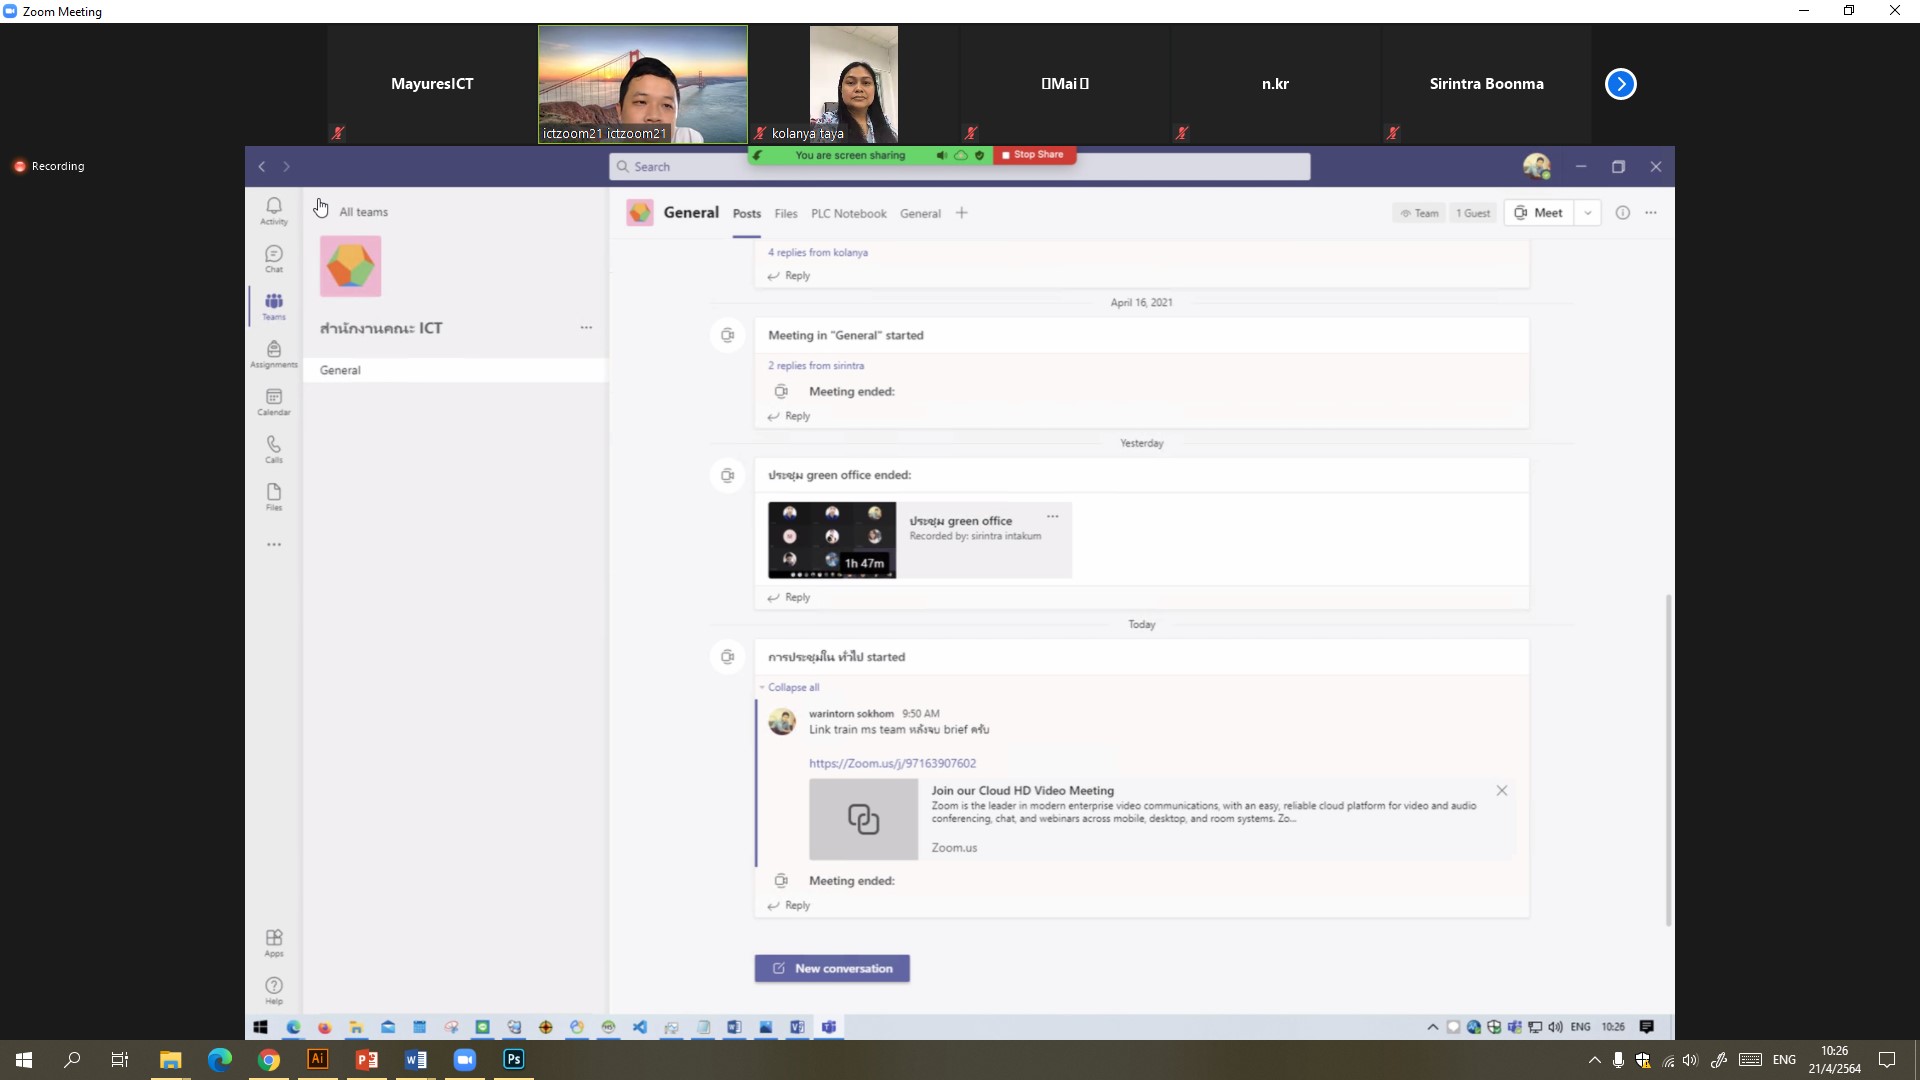The image size is (1920, 1080).
Task: Open Calls in the Teams sidebar
Action: point(274,449)
